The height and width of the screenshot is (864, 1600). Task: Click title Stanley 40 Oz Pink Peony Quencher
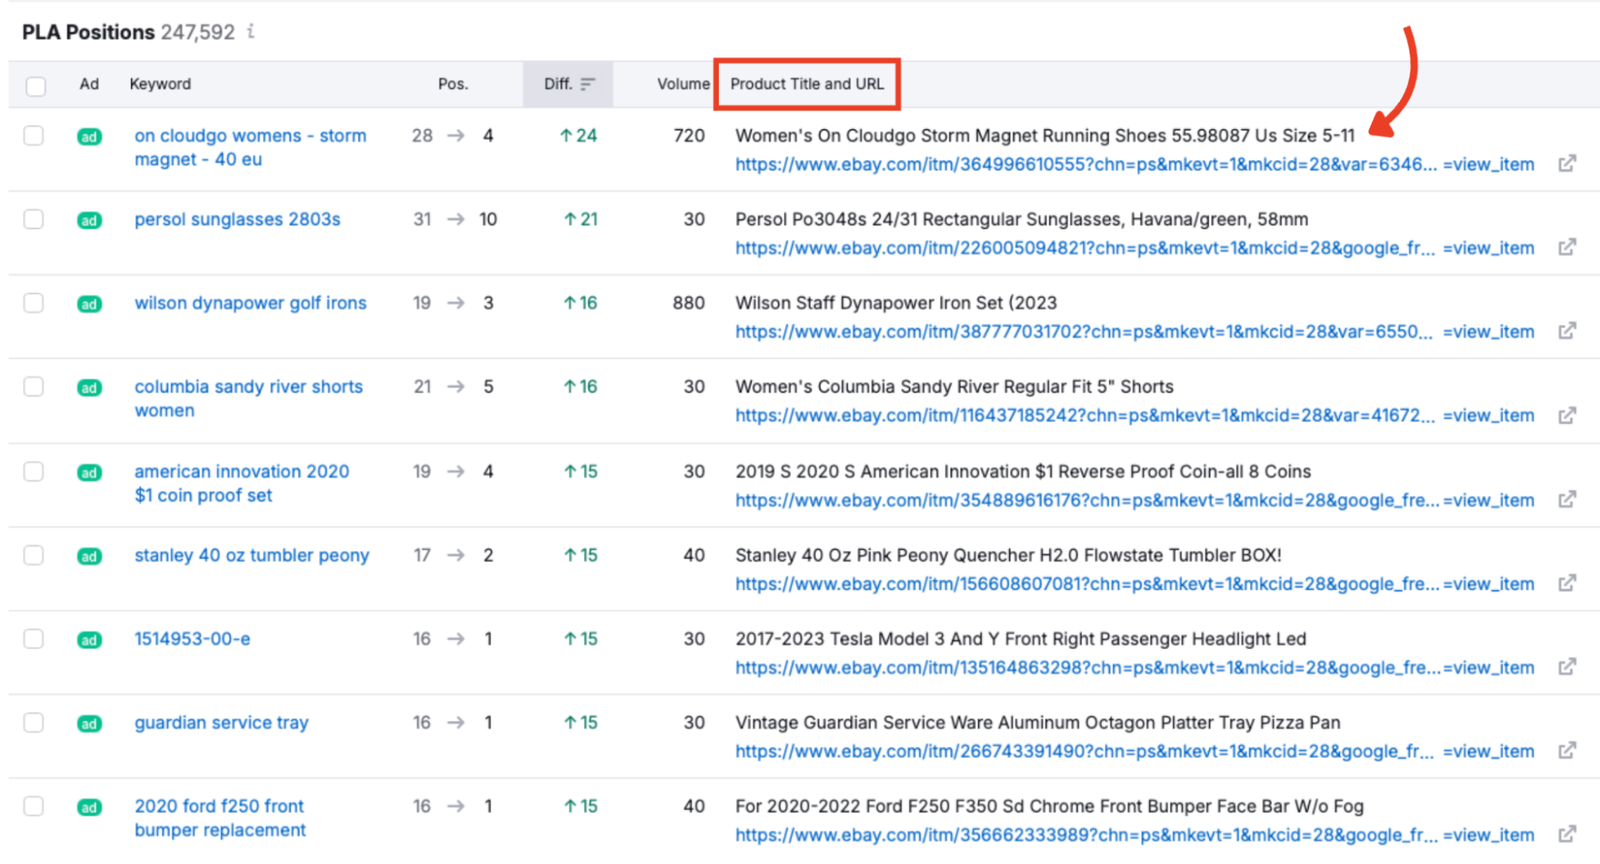point(1008,555)
